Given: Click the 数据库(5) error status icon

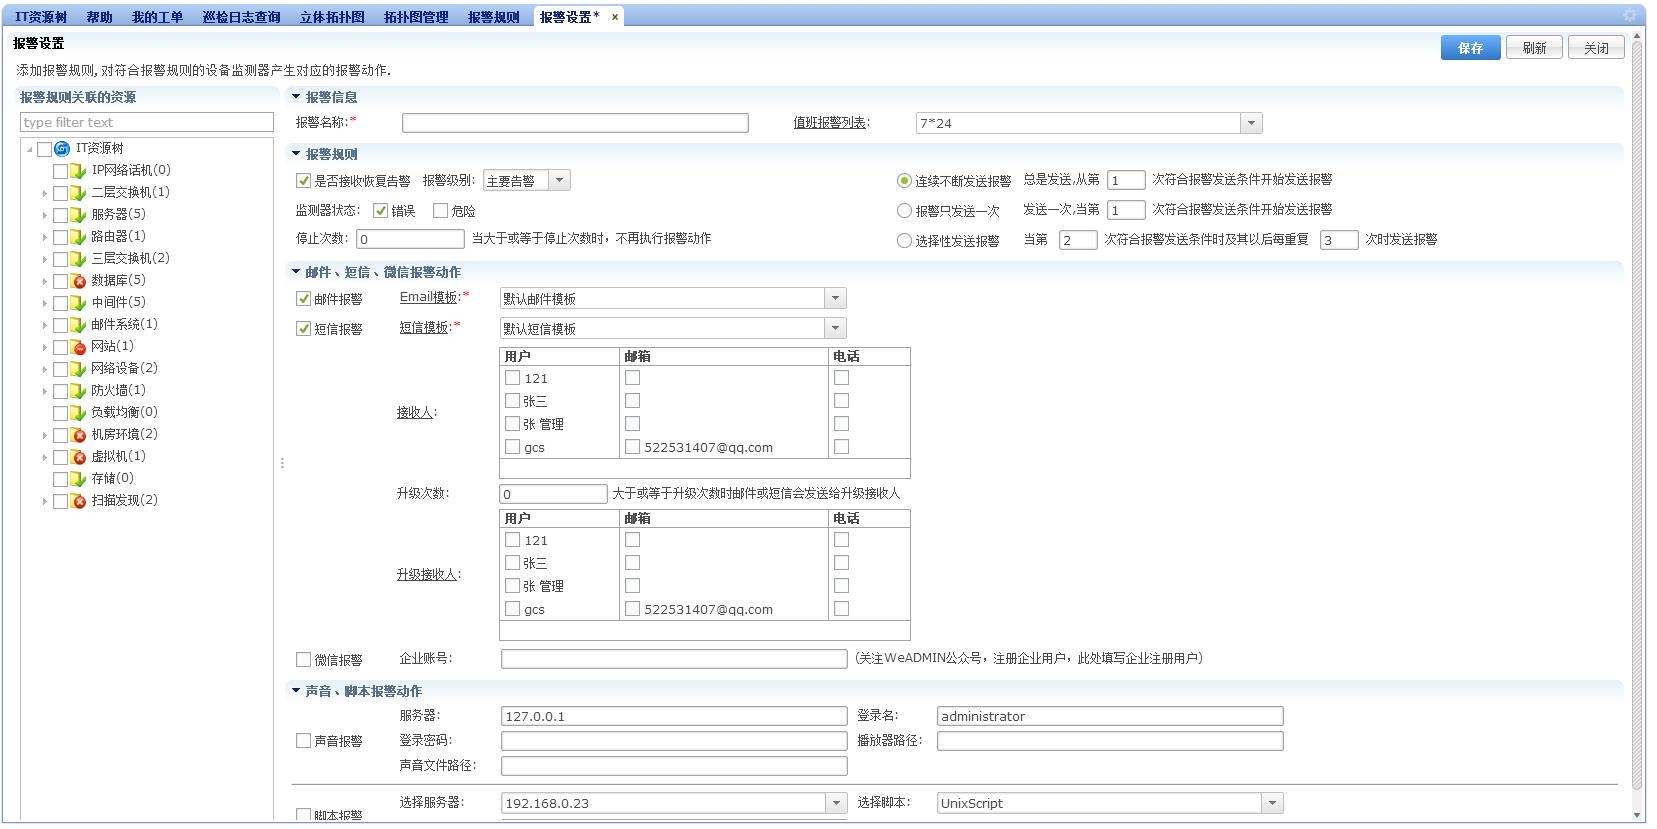Looking at the screenshot, I should (78, 281).
